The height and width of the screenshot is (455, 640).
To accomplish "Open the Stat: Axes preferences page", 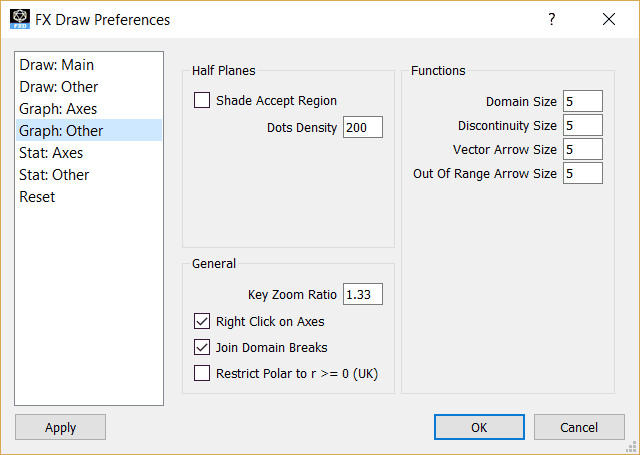I will point(89,153).
